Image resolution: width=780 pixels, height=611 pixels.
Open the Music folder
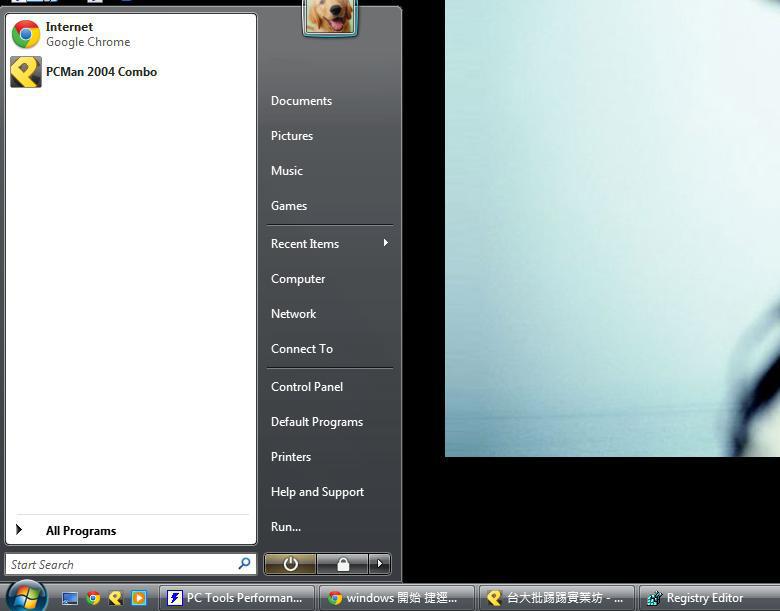tap(287, 171)
